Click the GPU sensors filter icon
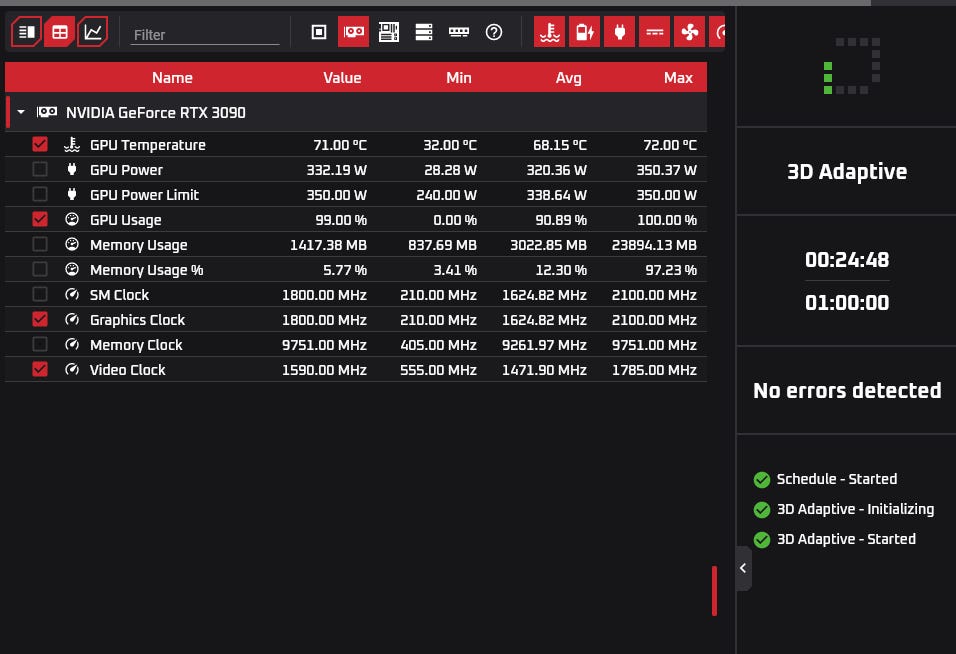Screen dimensions: 956x654 pos(354,32)
